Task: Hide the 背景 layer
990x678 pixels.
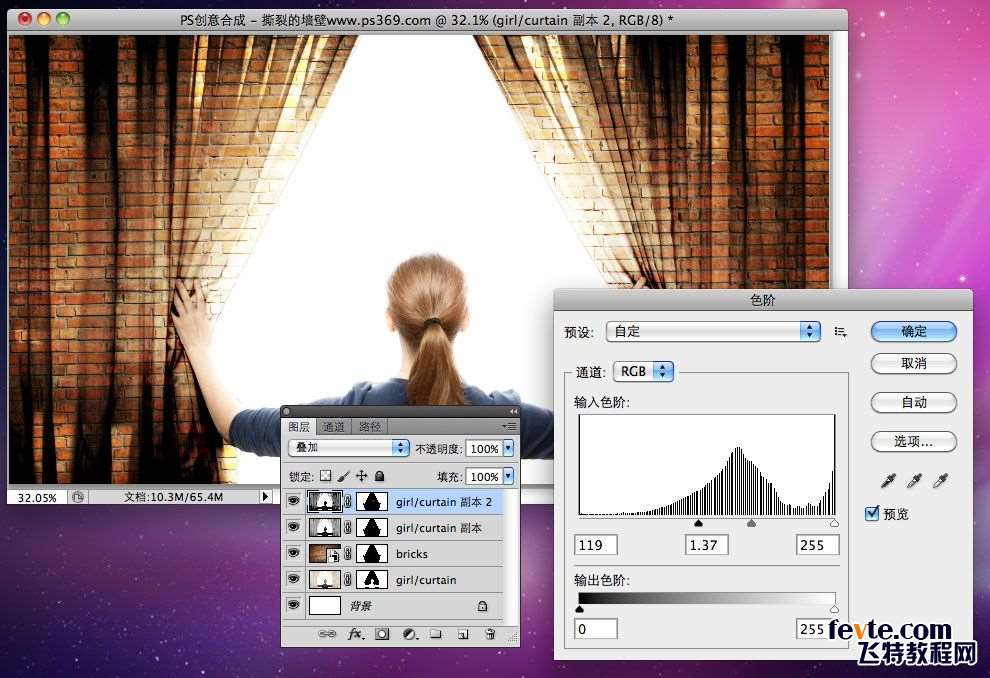Action: coord(294,605)
